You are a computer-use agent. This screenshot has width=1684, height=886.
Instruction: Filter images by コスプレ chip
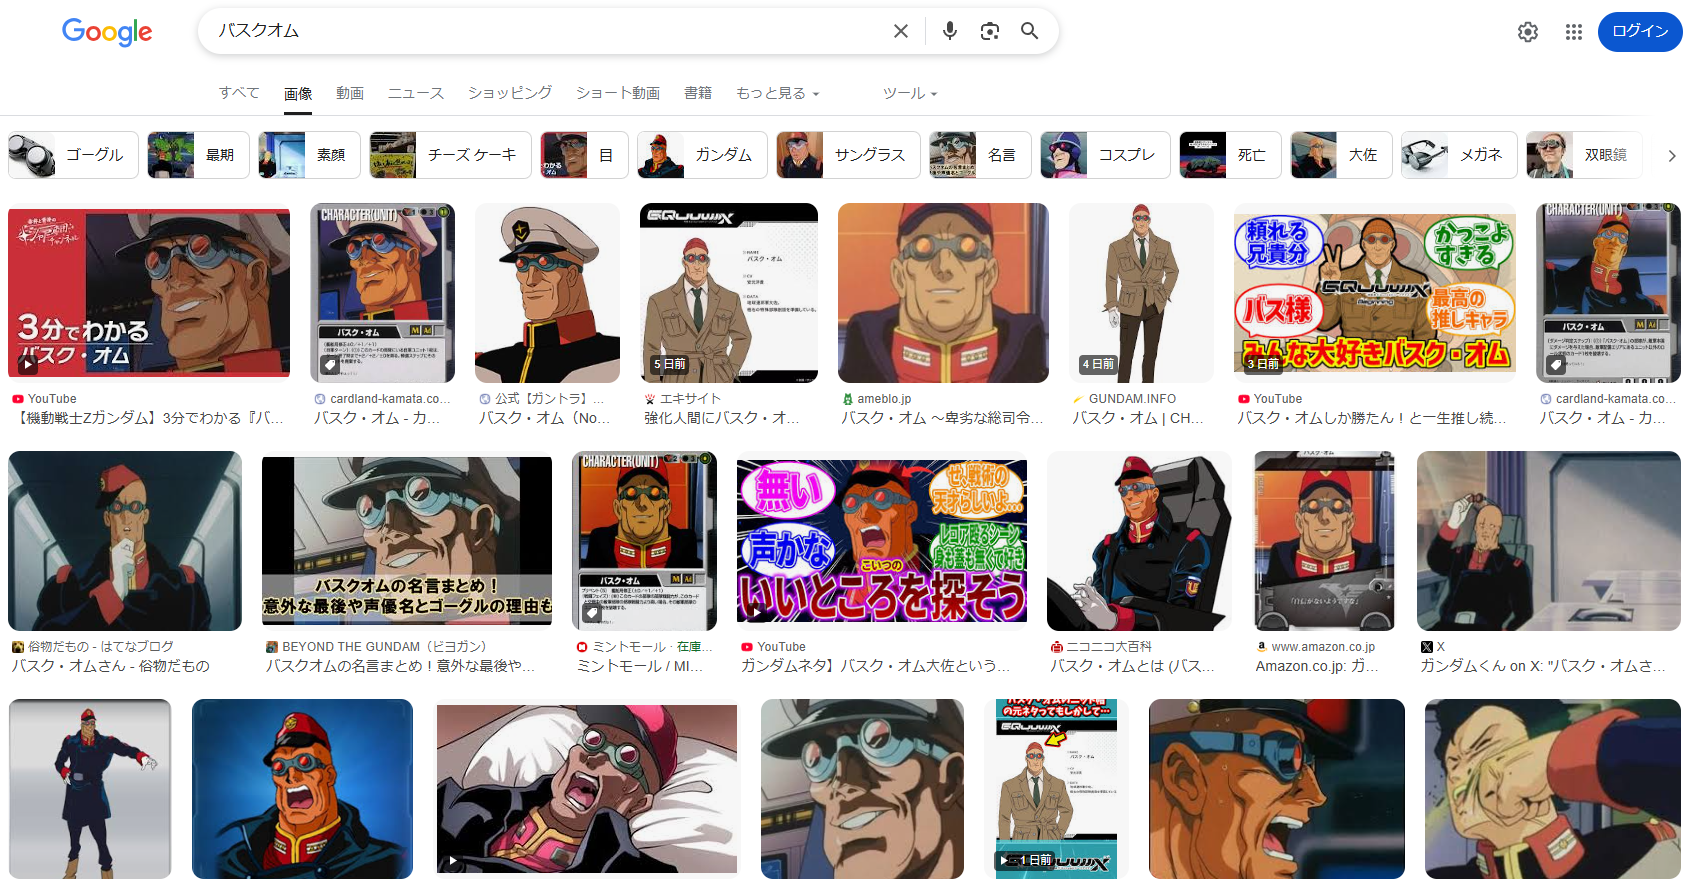click(1105, 155)
